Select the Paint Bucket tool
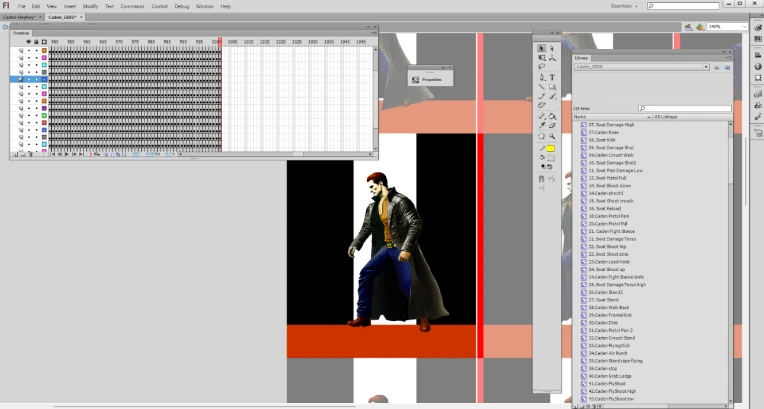Screen dimensions: 764x409 [552, 116]
